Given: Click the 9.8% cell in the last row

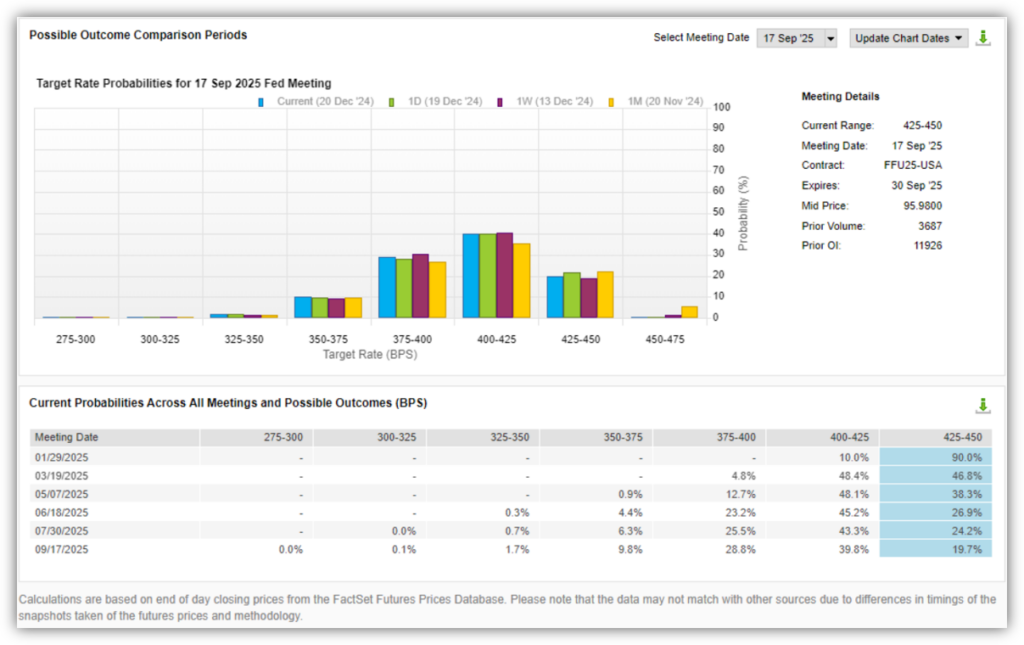Looking at the screenshot, I should tap(596, 549).
